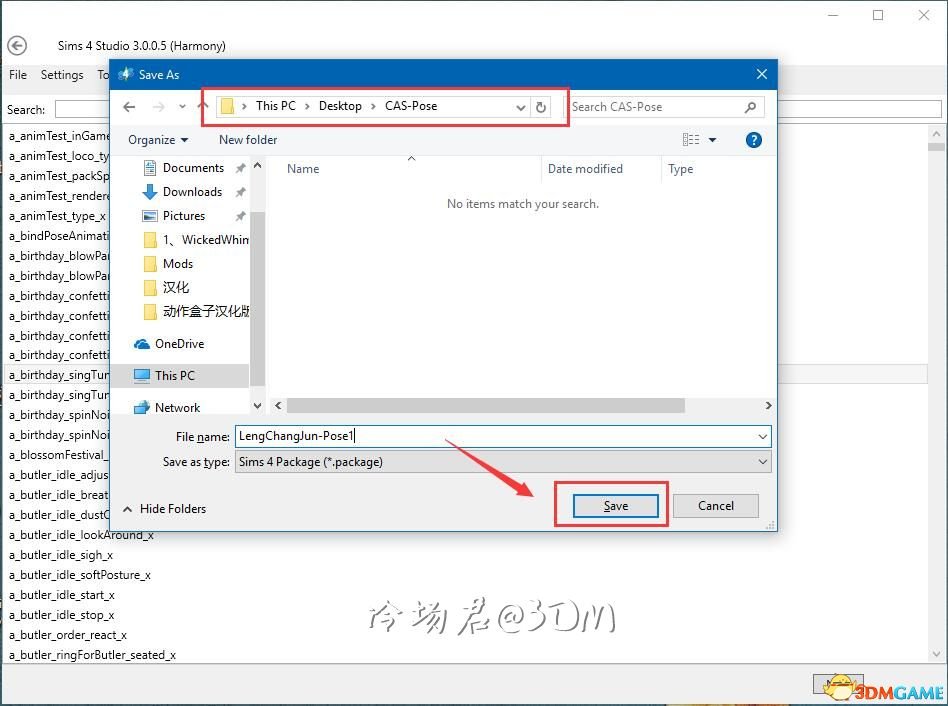Click the Save As dialog back navigation arrow

click(129, 107)
